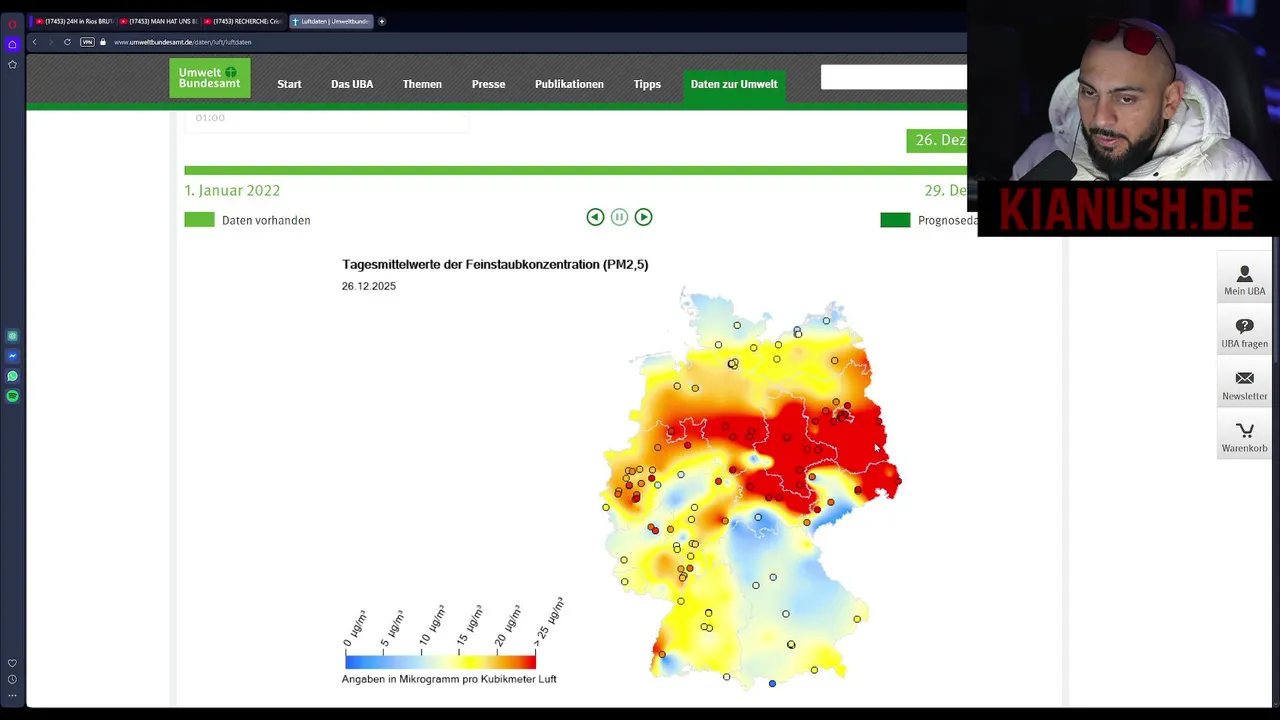Viewport: 1280px width, 720px height.
Task: Click the '29. De' end date label
Action: pos(945,190)
